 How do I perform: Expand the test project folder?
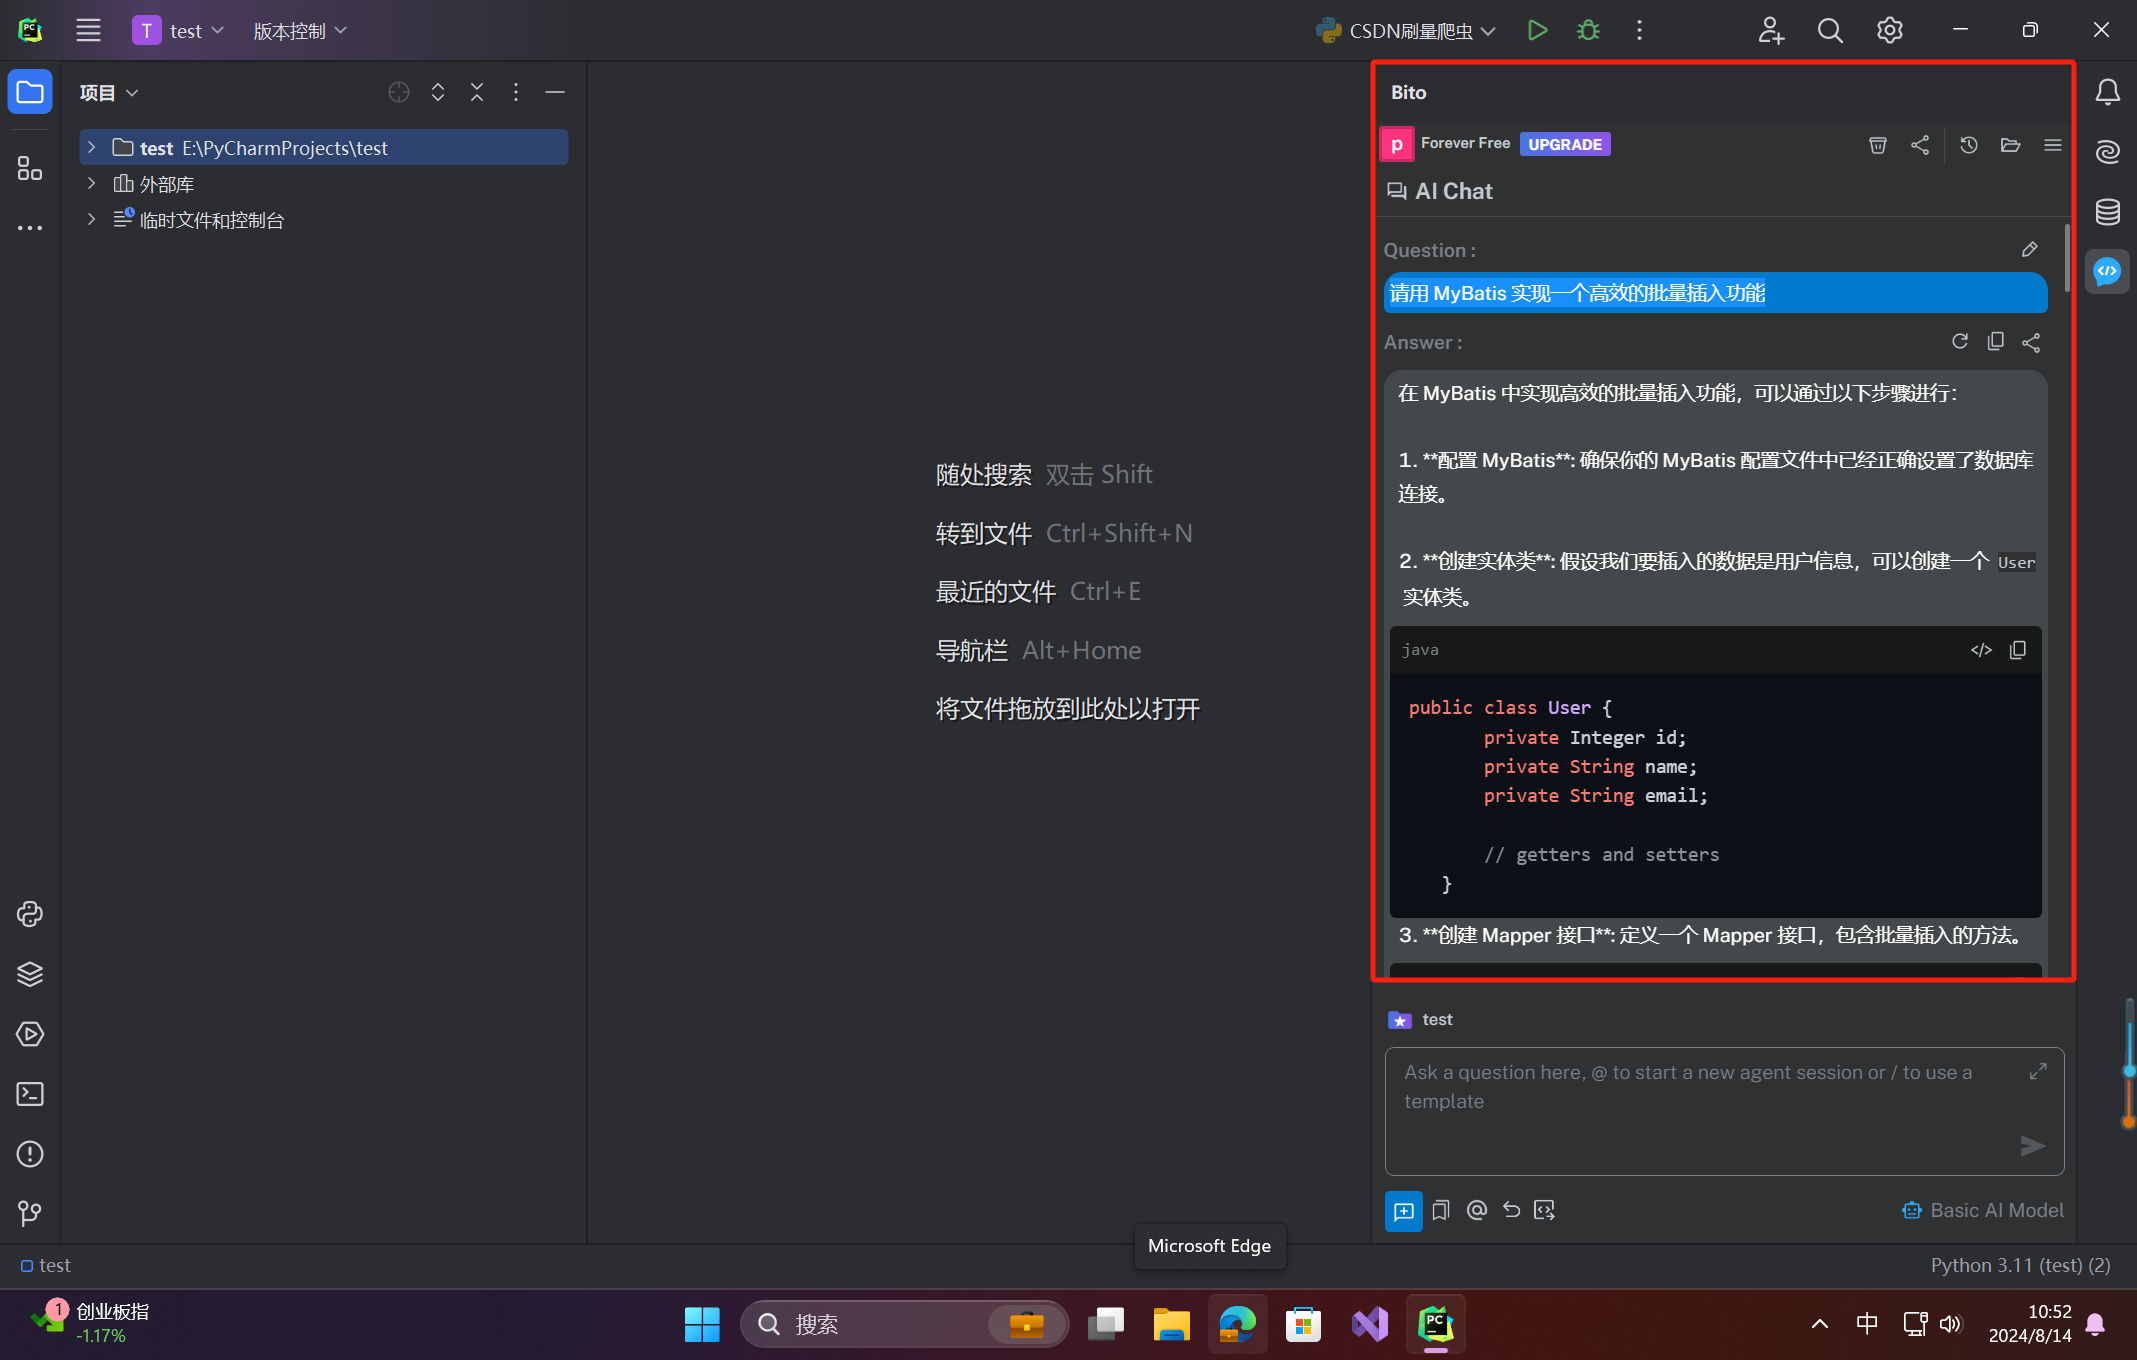pyautogui.click(x=91, y=148)
